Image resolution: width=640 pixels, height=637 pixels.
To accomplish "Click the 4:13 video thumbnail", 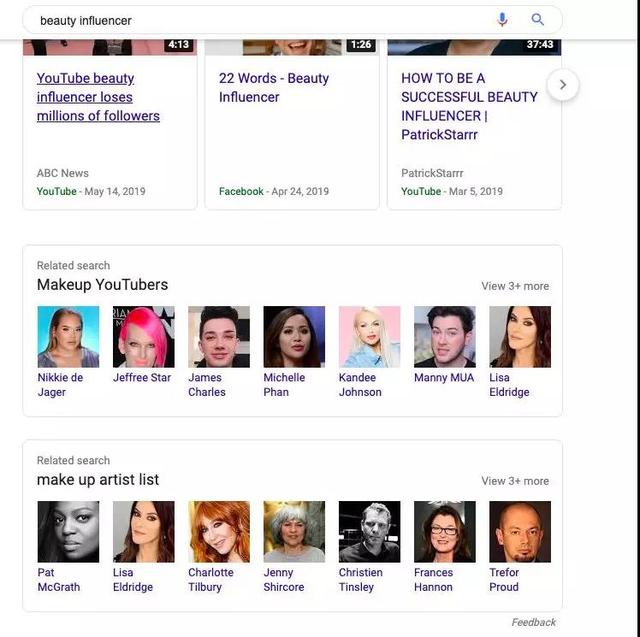I will tap(110, 47).
